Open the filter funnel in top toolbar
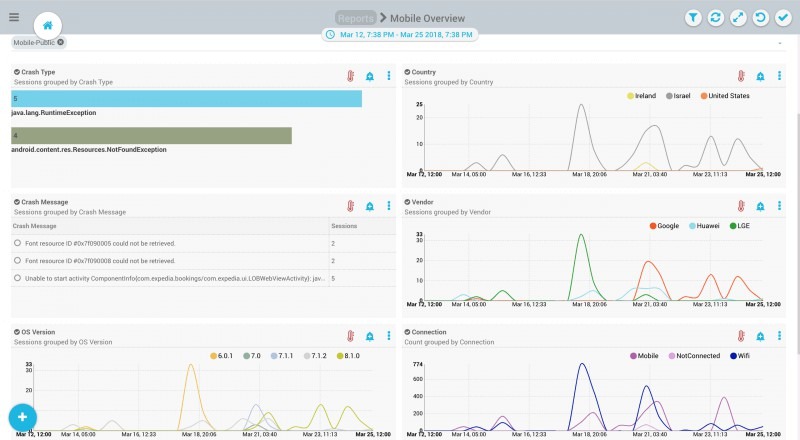The height and width of the screenshot is (440, 800). tap(692, 18)
